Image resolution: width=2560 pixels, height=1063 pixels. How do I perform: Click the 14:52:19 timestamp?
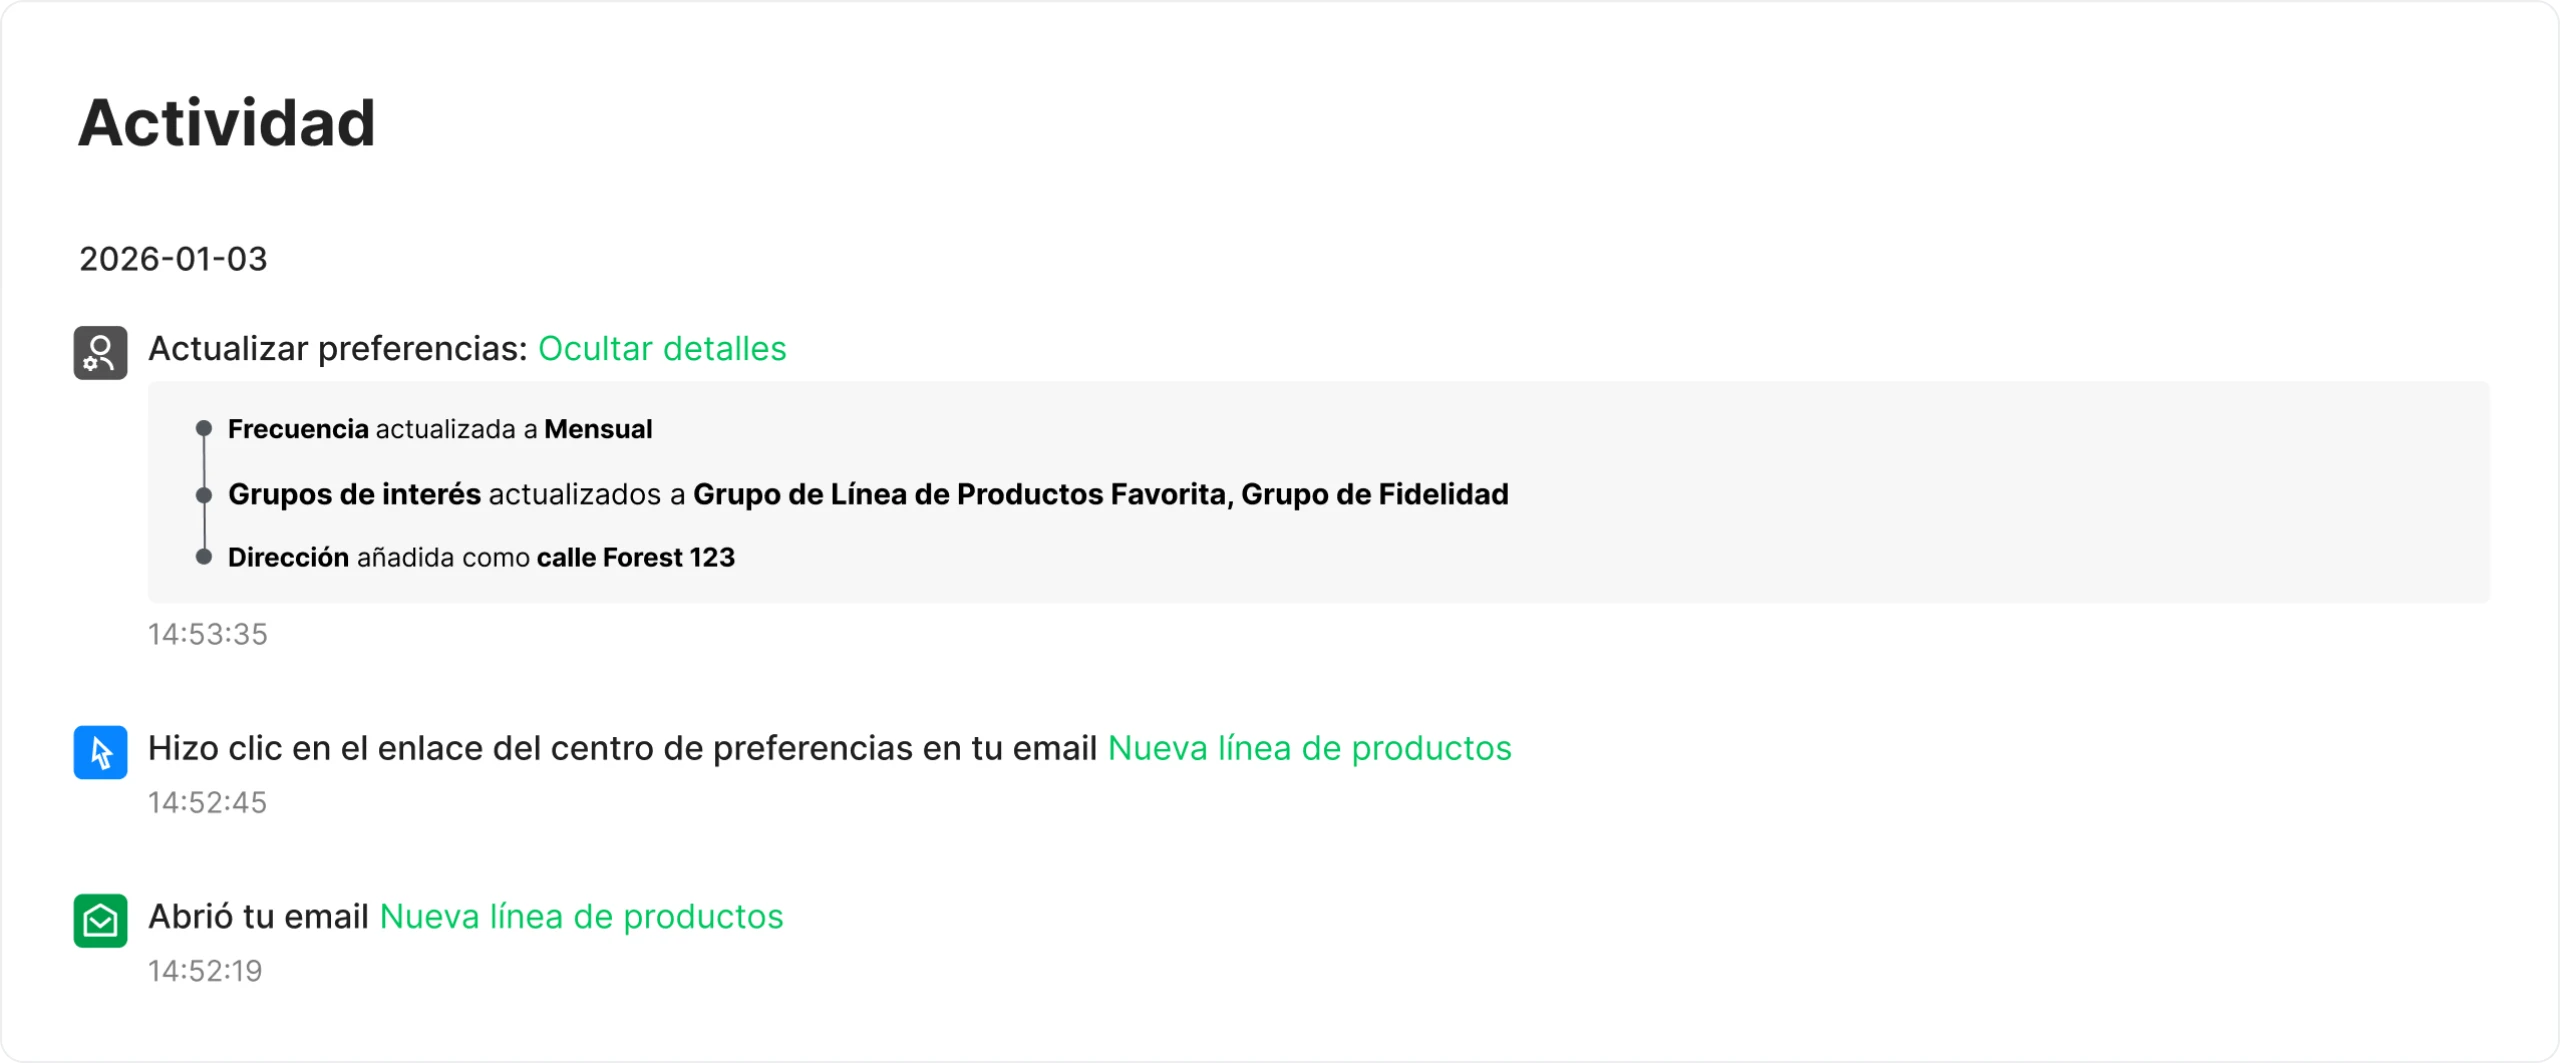pyautogui.click(x=205, y=970)
